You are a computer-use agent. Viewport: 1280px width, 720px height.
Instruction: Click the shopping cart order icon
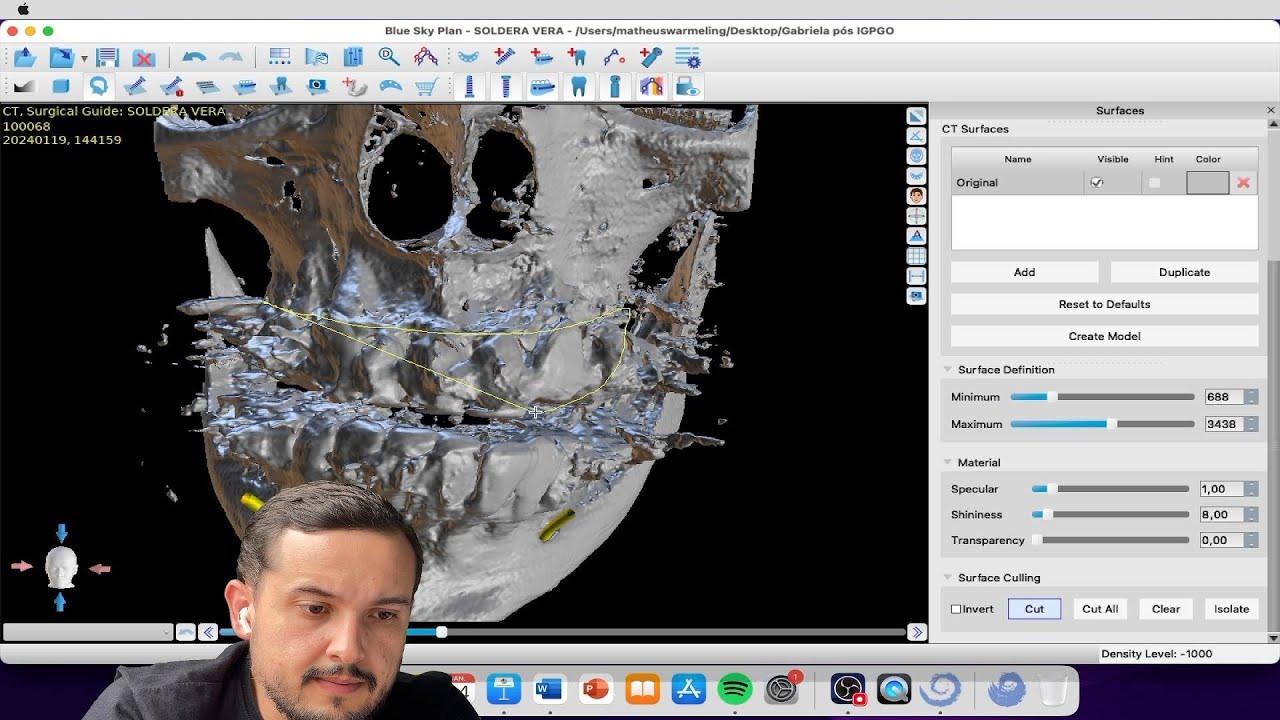[426, 87]
